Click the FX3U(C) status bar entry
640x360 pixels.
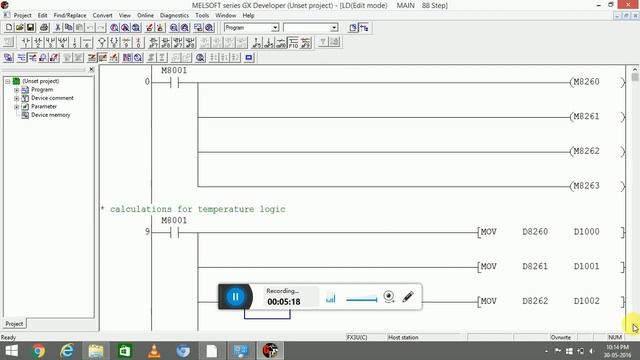(357, 338)
